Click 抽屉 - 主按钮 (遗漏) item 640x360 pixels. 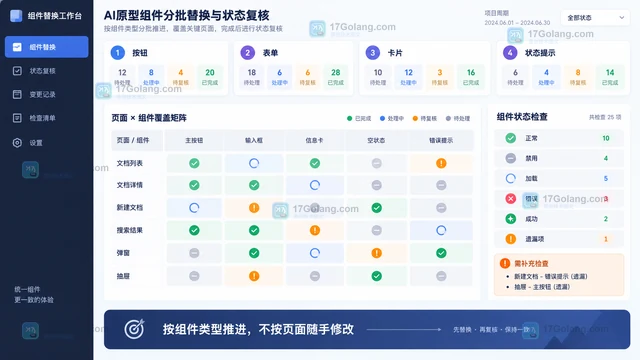(x=542, y=287)
